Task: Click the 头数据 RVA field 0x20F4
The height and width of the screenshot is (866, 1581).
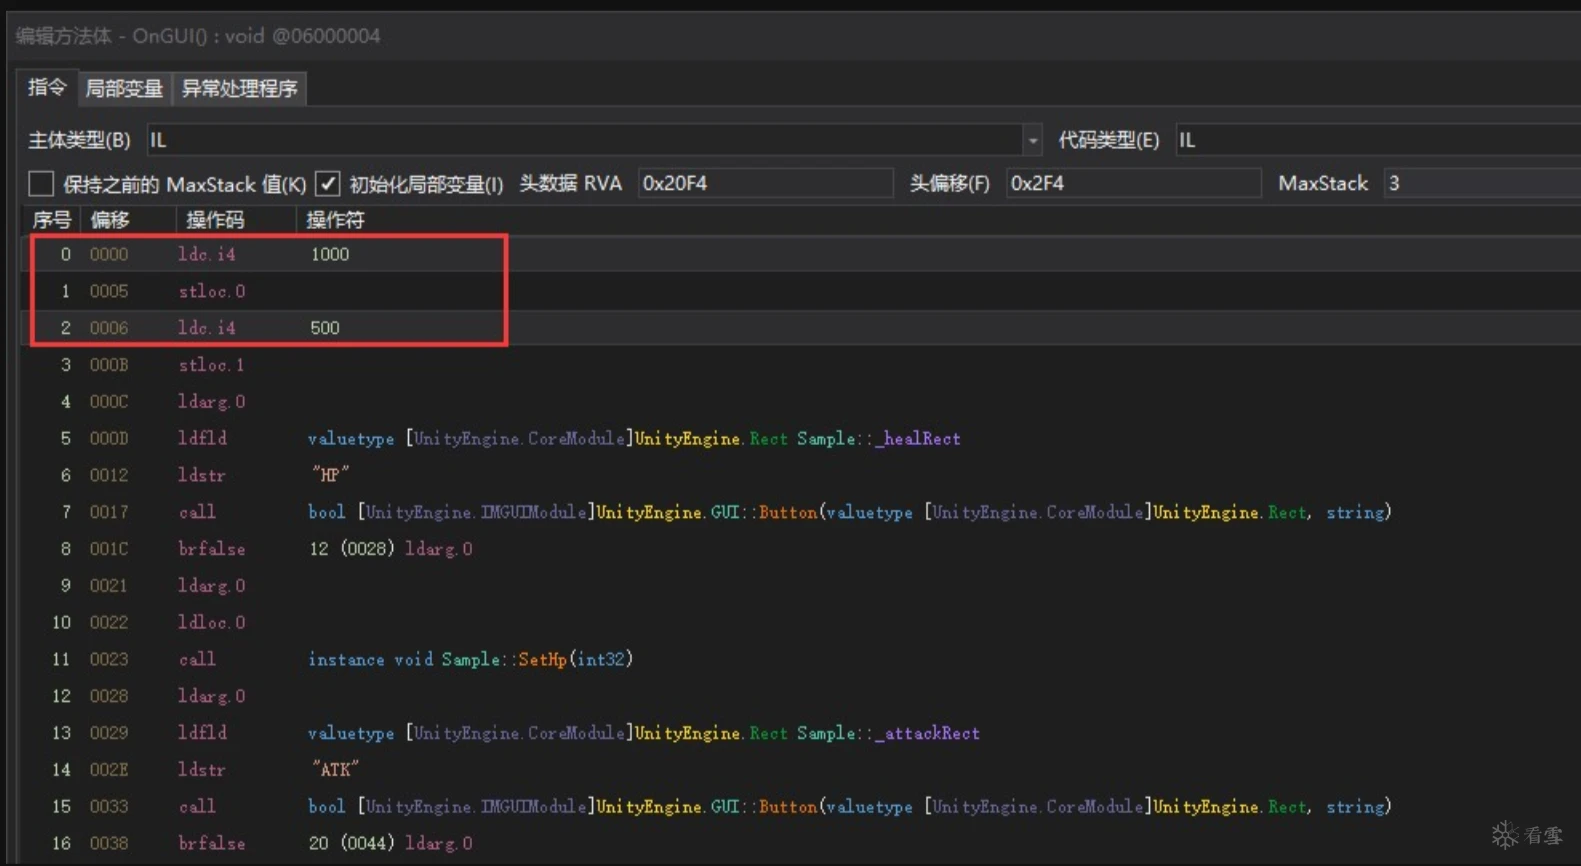Action: pyautogui.click(x=764, y=184)
